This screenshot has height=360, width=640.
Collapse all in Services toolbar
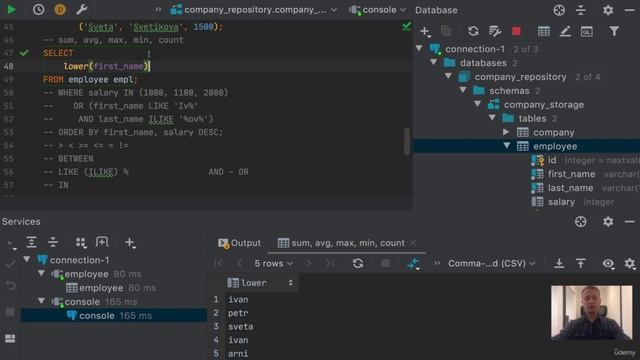[x=53, y=242]
